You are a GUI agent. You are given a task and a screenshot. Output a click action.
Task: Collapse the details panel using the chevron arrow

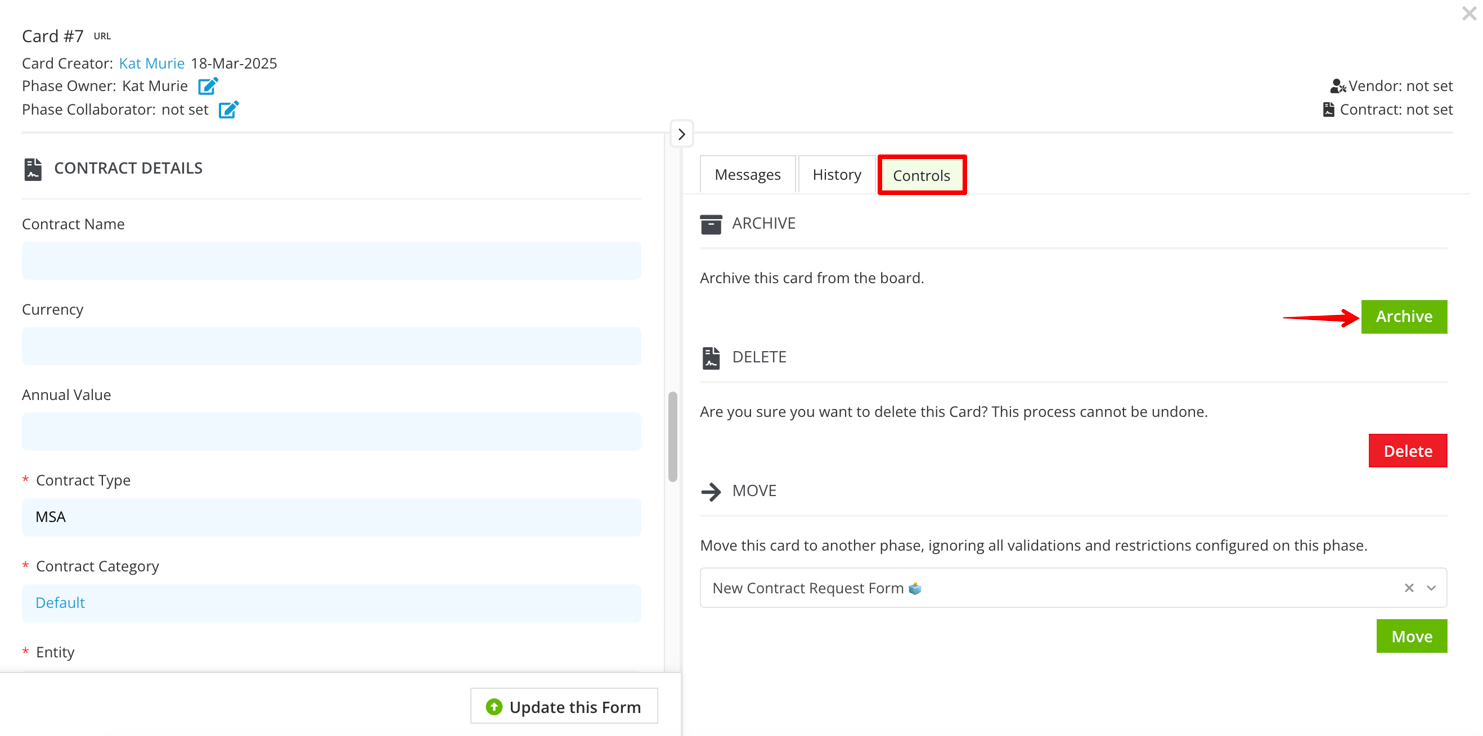coord(682,133)
